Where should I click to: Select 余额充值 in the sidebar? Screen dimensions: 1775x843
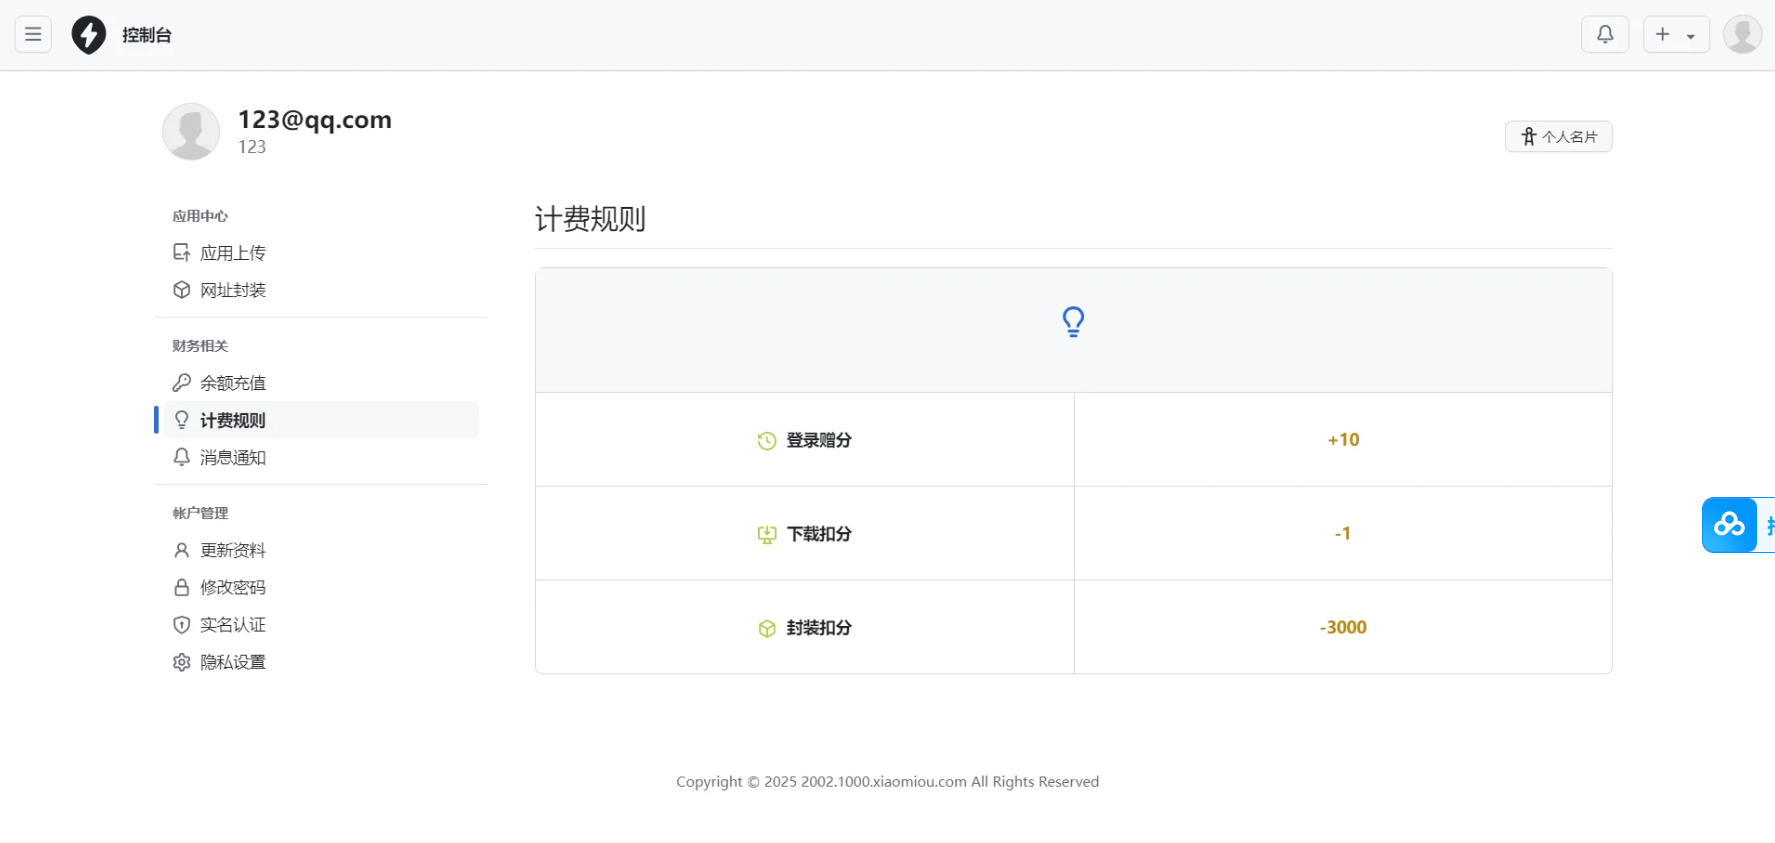(x=232, y=383)
